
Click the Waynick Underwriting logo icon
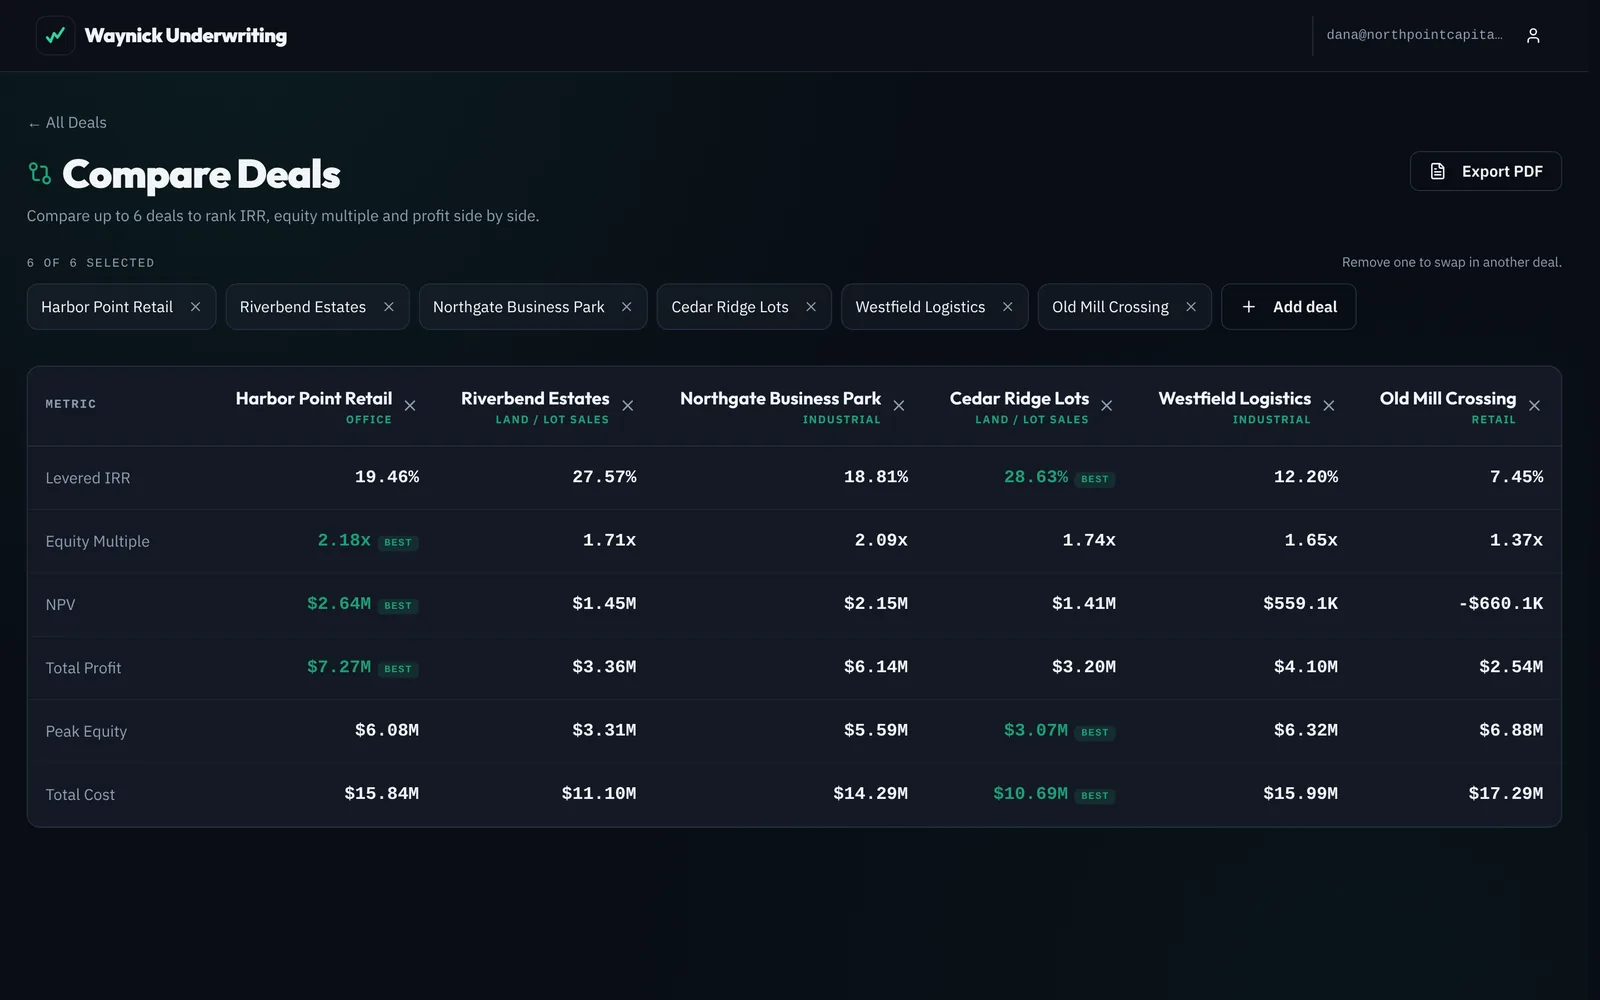coord(55,35)
